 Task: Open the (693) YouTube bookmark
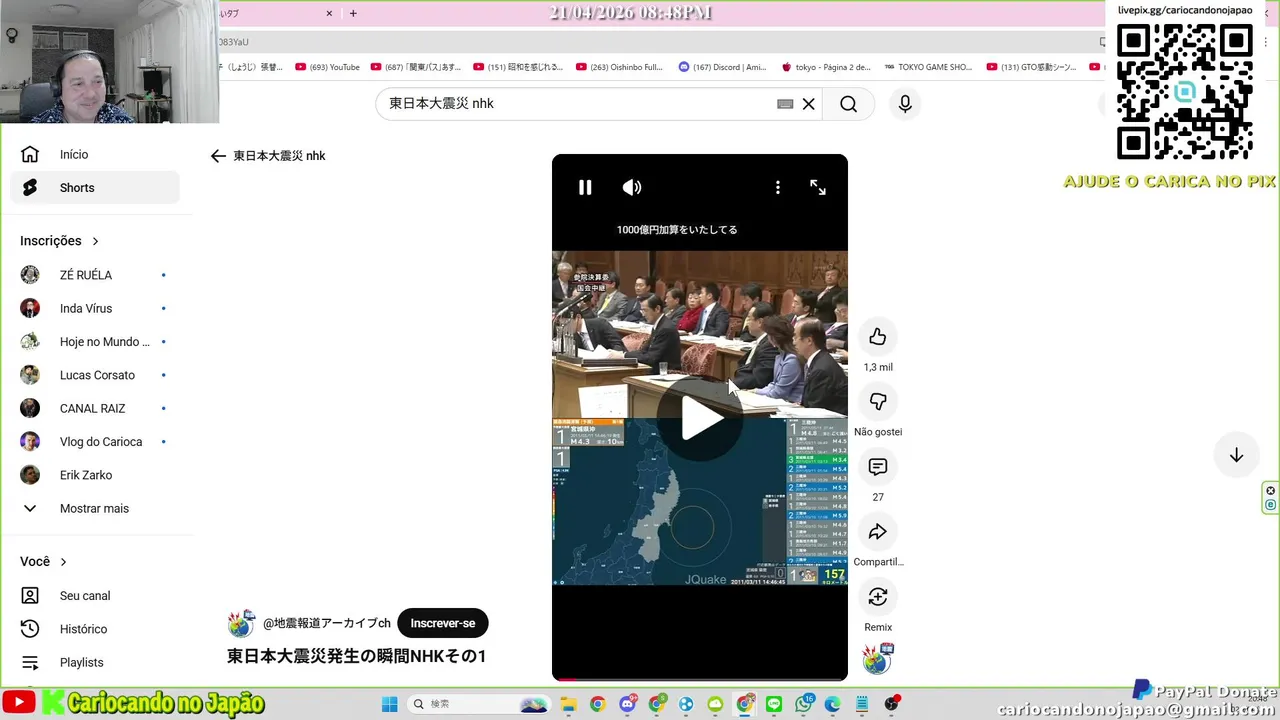327,67
